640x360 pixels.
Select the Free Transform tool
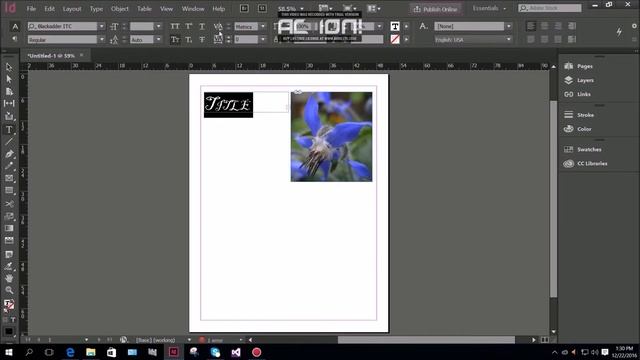9,216
